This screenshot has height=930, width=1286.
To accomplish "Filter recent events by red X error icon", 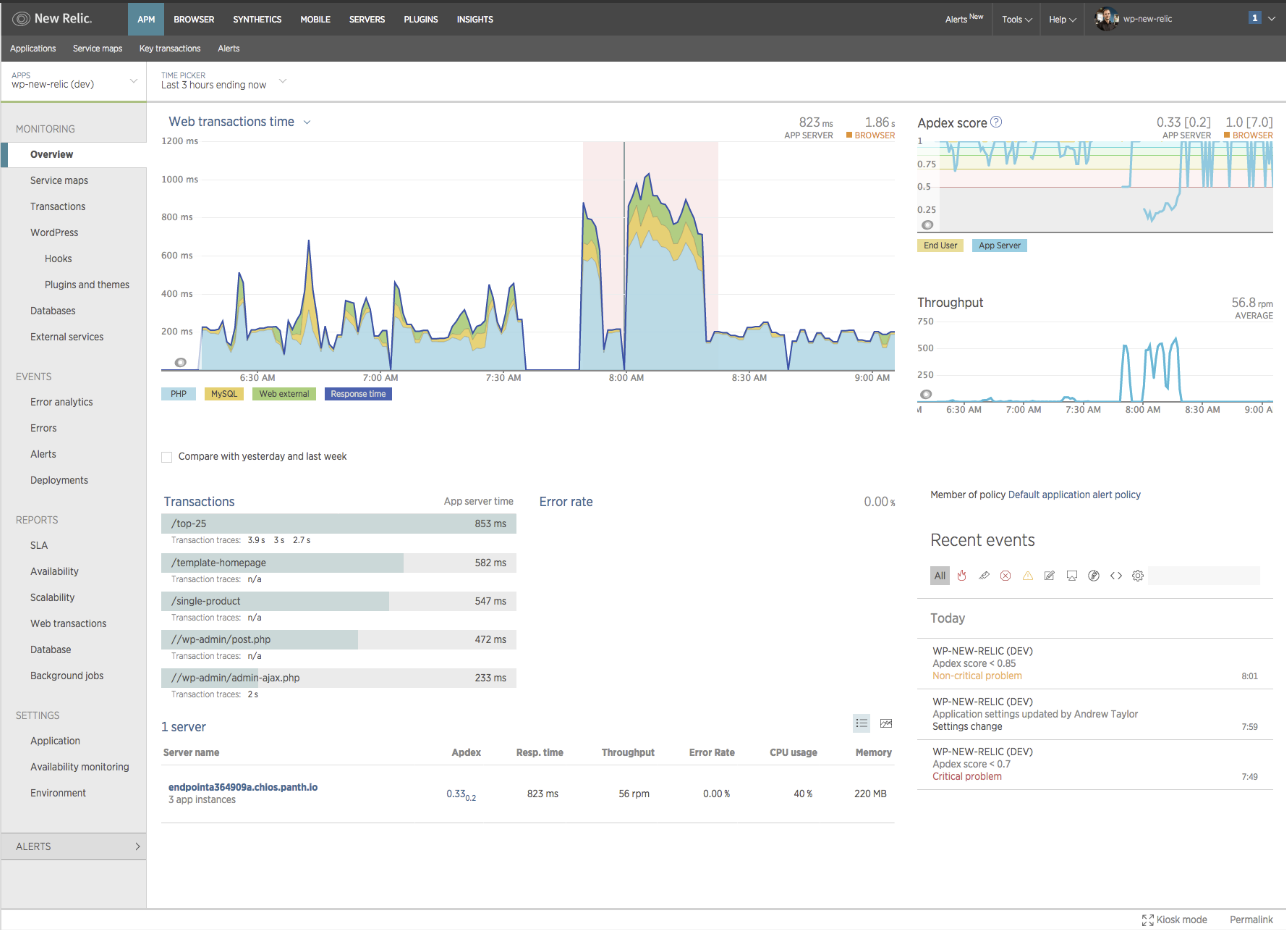I will click(x=1006, y=576).
